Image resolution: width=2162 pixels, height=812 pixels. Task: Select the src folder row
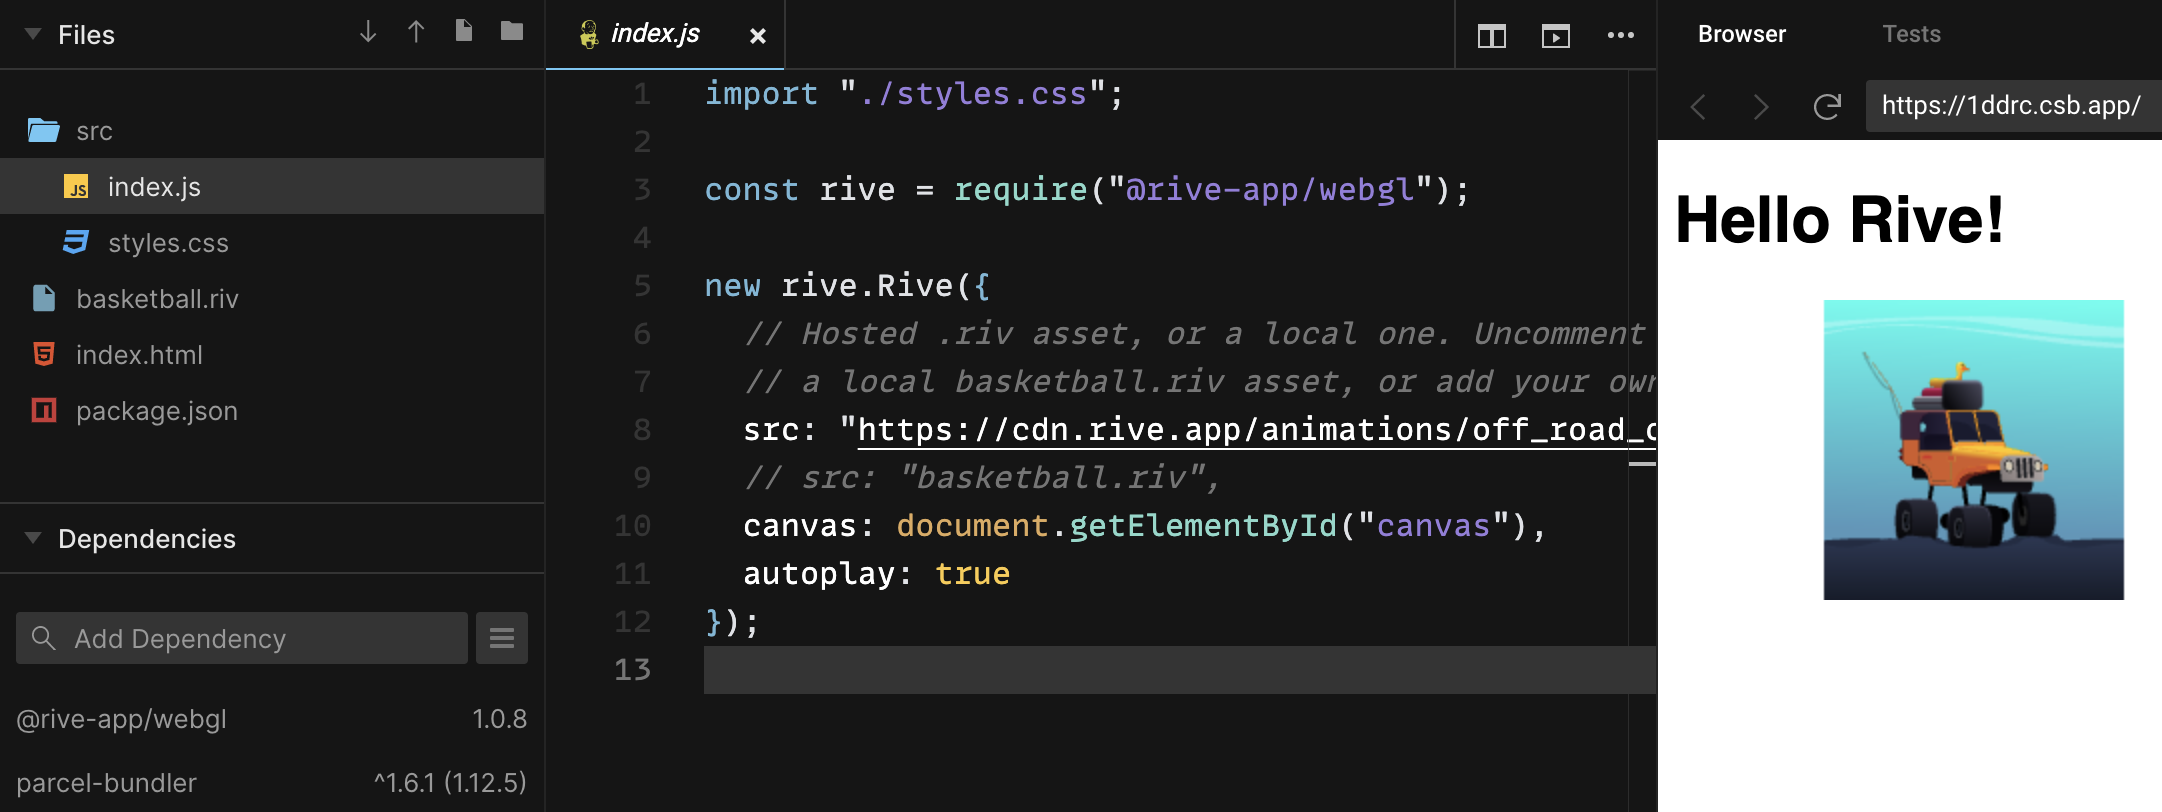tap(272, 131)
